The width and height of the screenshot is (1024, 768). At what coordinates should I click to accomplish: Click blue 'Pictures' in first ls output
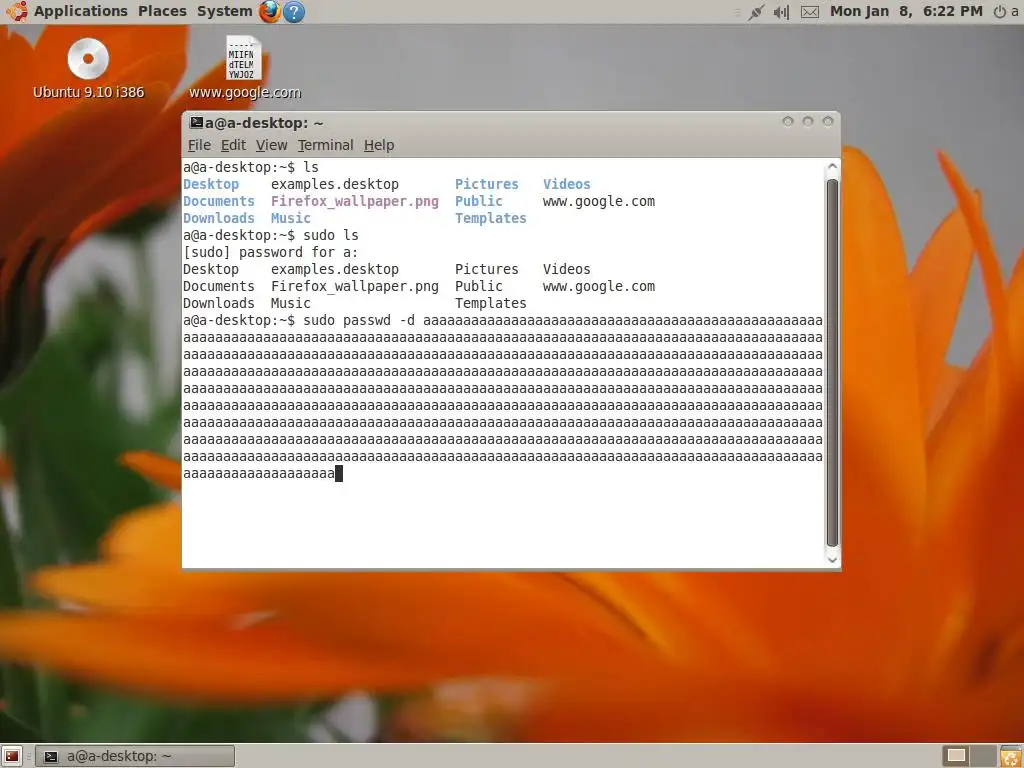pos(487,184)
